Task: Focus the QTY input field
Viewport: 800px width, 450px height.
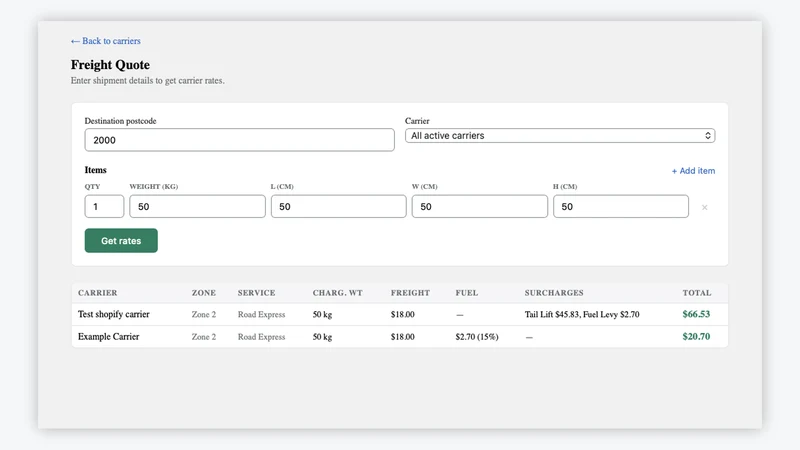Action: (104, 206)
